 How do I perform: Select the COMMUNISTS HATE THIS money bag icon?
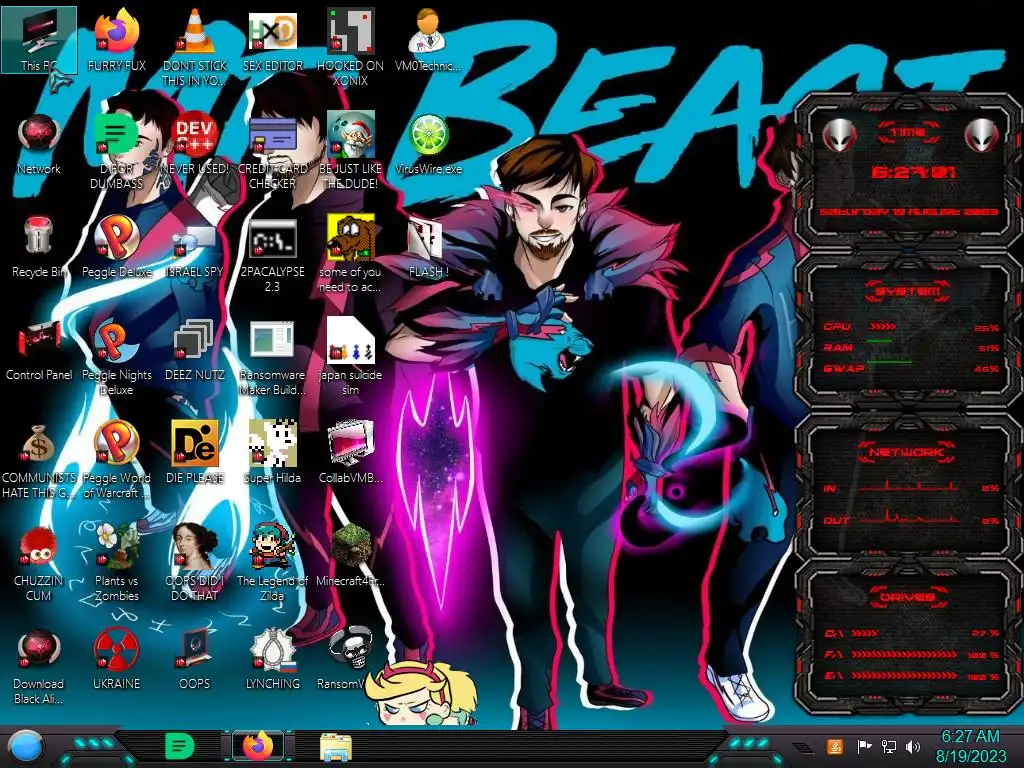(x=39, y=460)
